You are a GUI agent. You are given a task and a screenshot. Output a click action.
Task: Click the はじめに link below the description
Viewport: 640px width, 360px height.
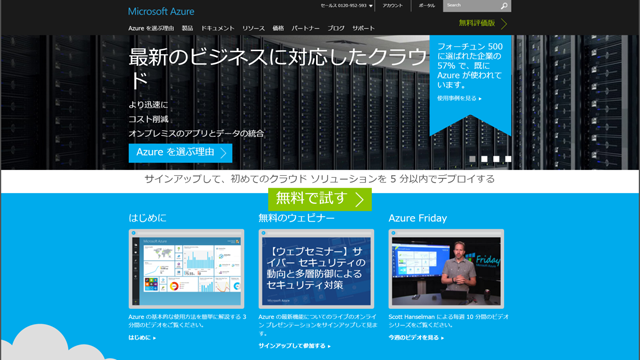(x=142, y=338)
